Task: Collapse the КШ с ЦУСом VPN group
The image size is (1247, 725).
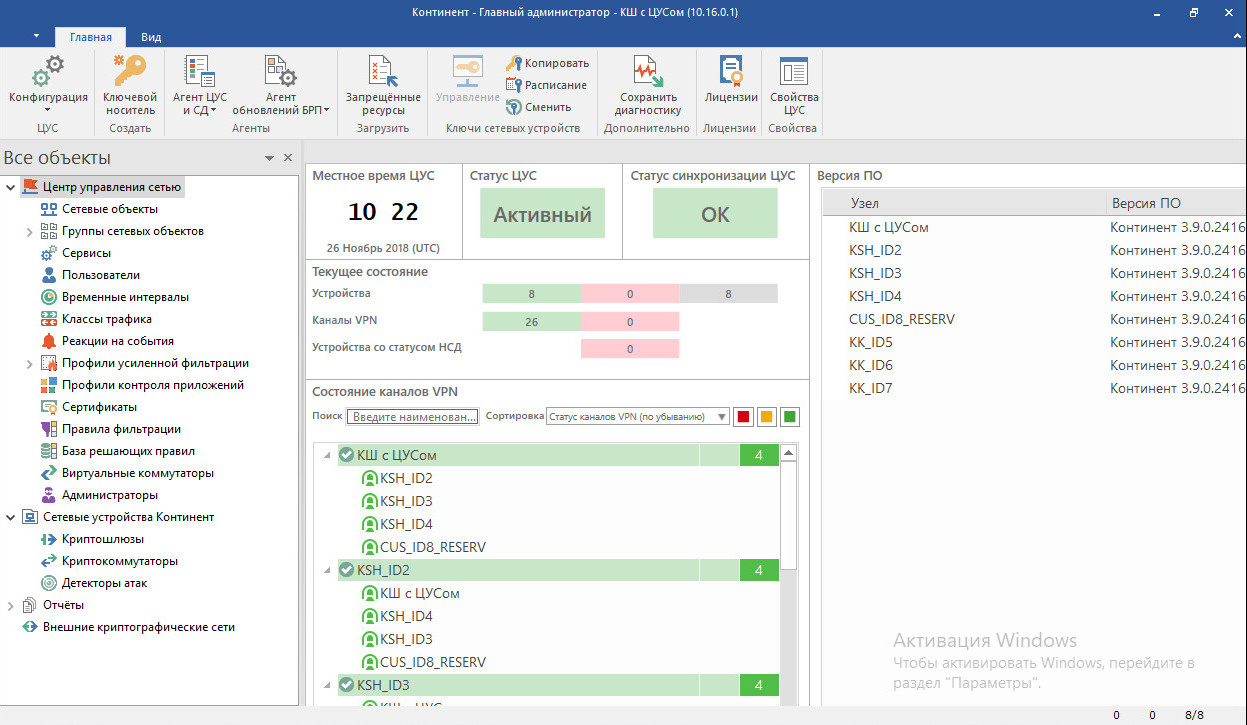Action: 326,455
